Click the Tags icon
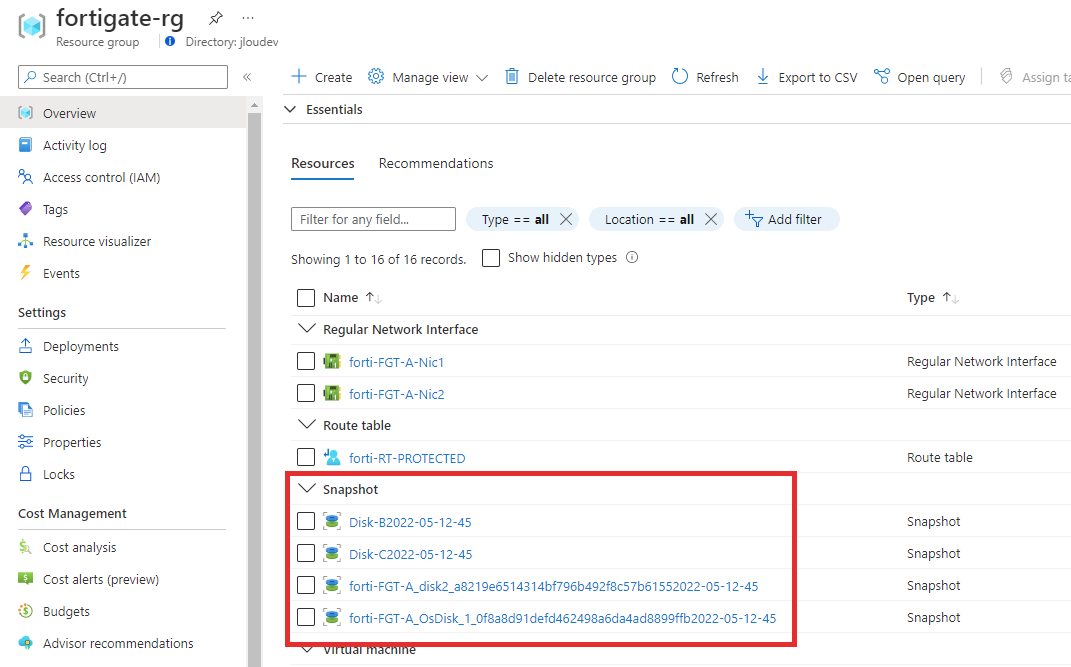 point(26,209)
